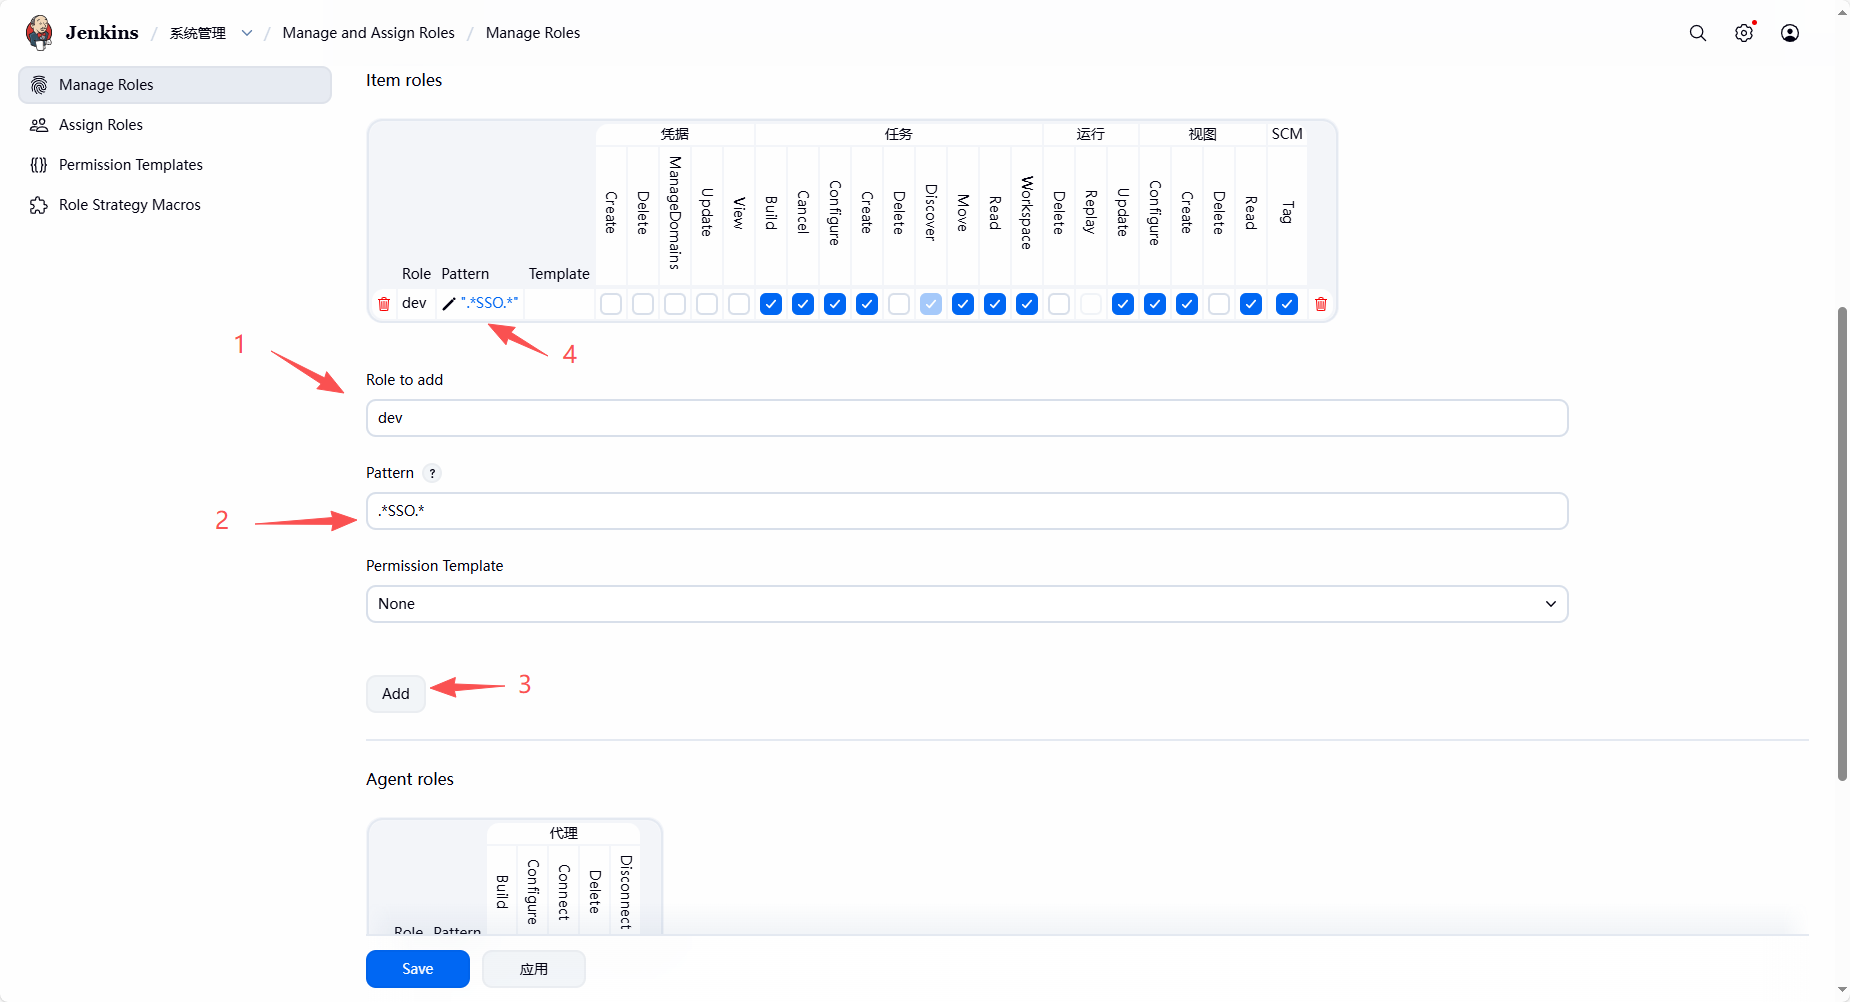
Task: Open the user account icon
Action: tap(1789, 33)
